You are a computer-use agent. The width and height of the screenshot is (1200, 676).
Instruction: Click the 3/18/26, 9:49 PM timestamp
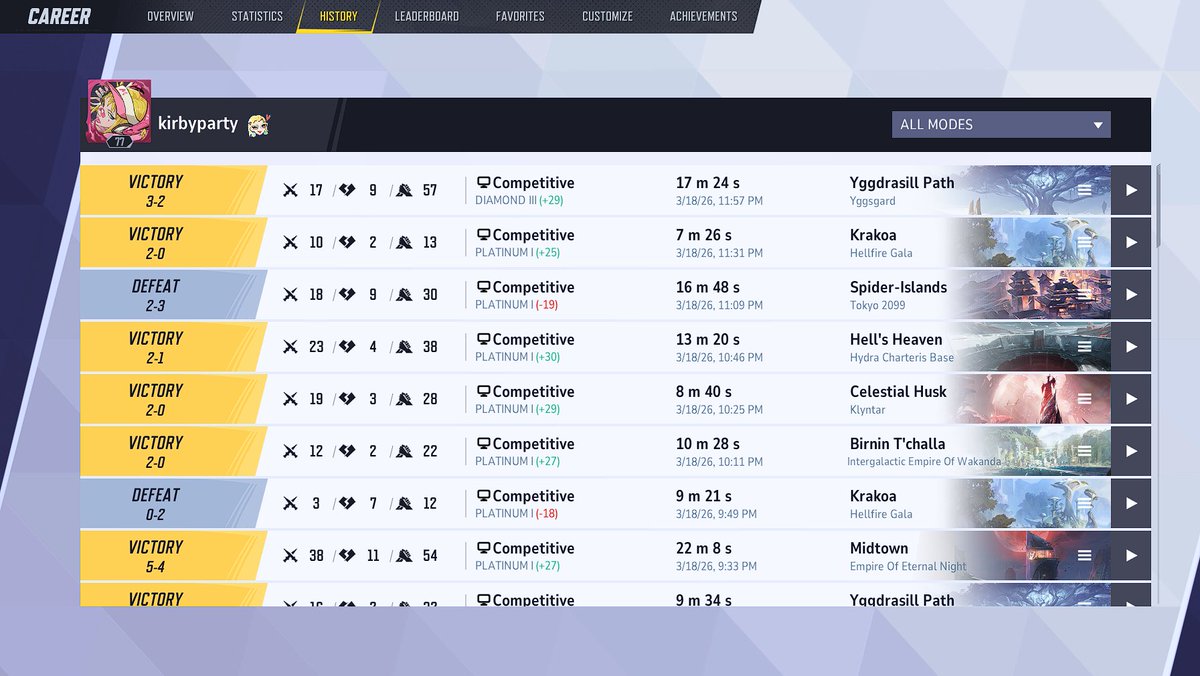pos(716,514)
